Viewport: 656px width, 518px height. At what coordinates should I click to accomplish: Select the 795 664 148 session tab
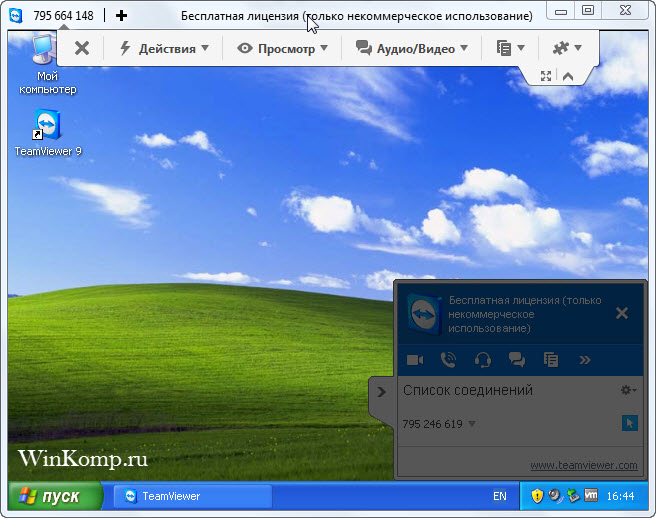pyautogui.click(x=63, y=16)
